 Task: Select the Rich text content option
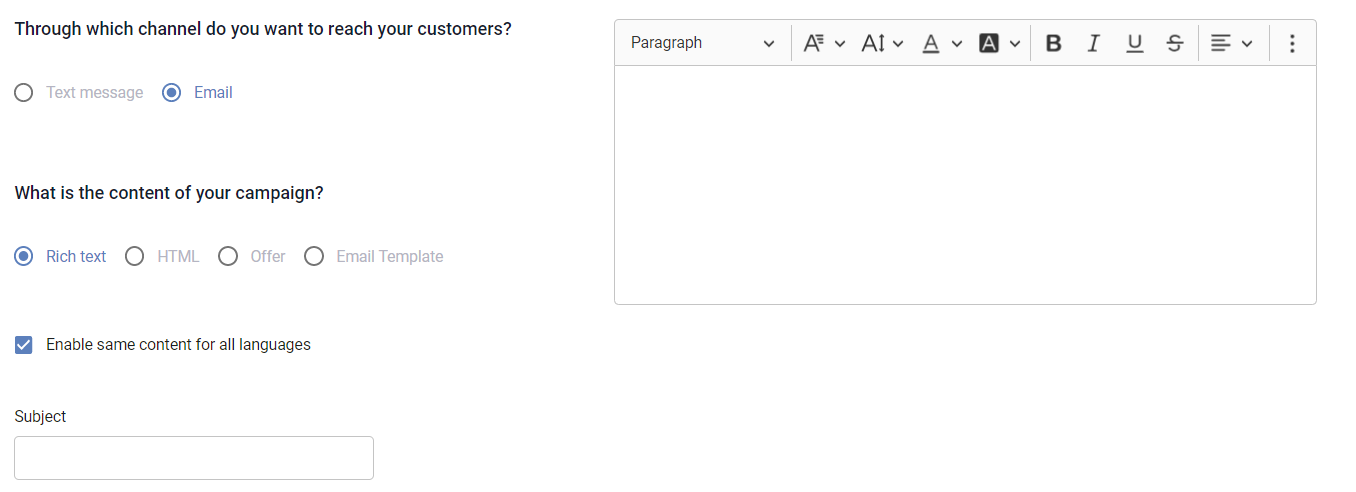[x=24, y=257]
